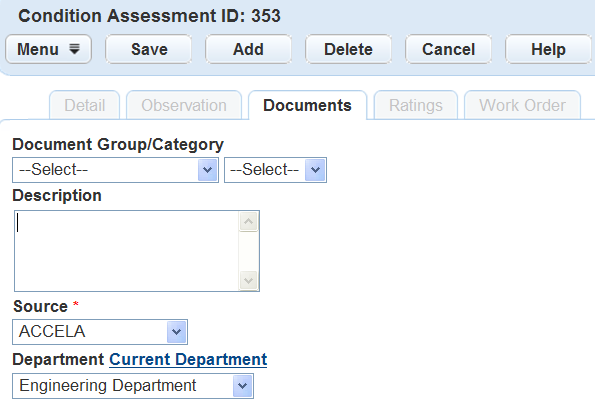Switch to the Observation tab
Image resolution: width=595 pixels, height=406 pixels.
pos(184,105)
